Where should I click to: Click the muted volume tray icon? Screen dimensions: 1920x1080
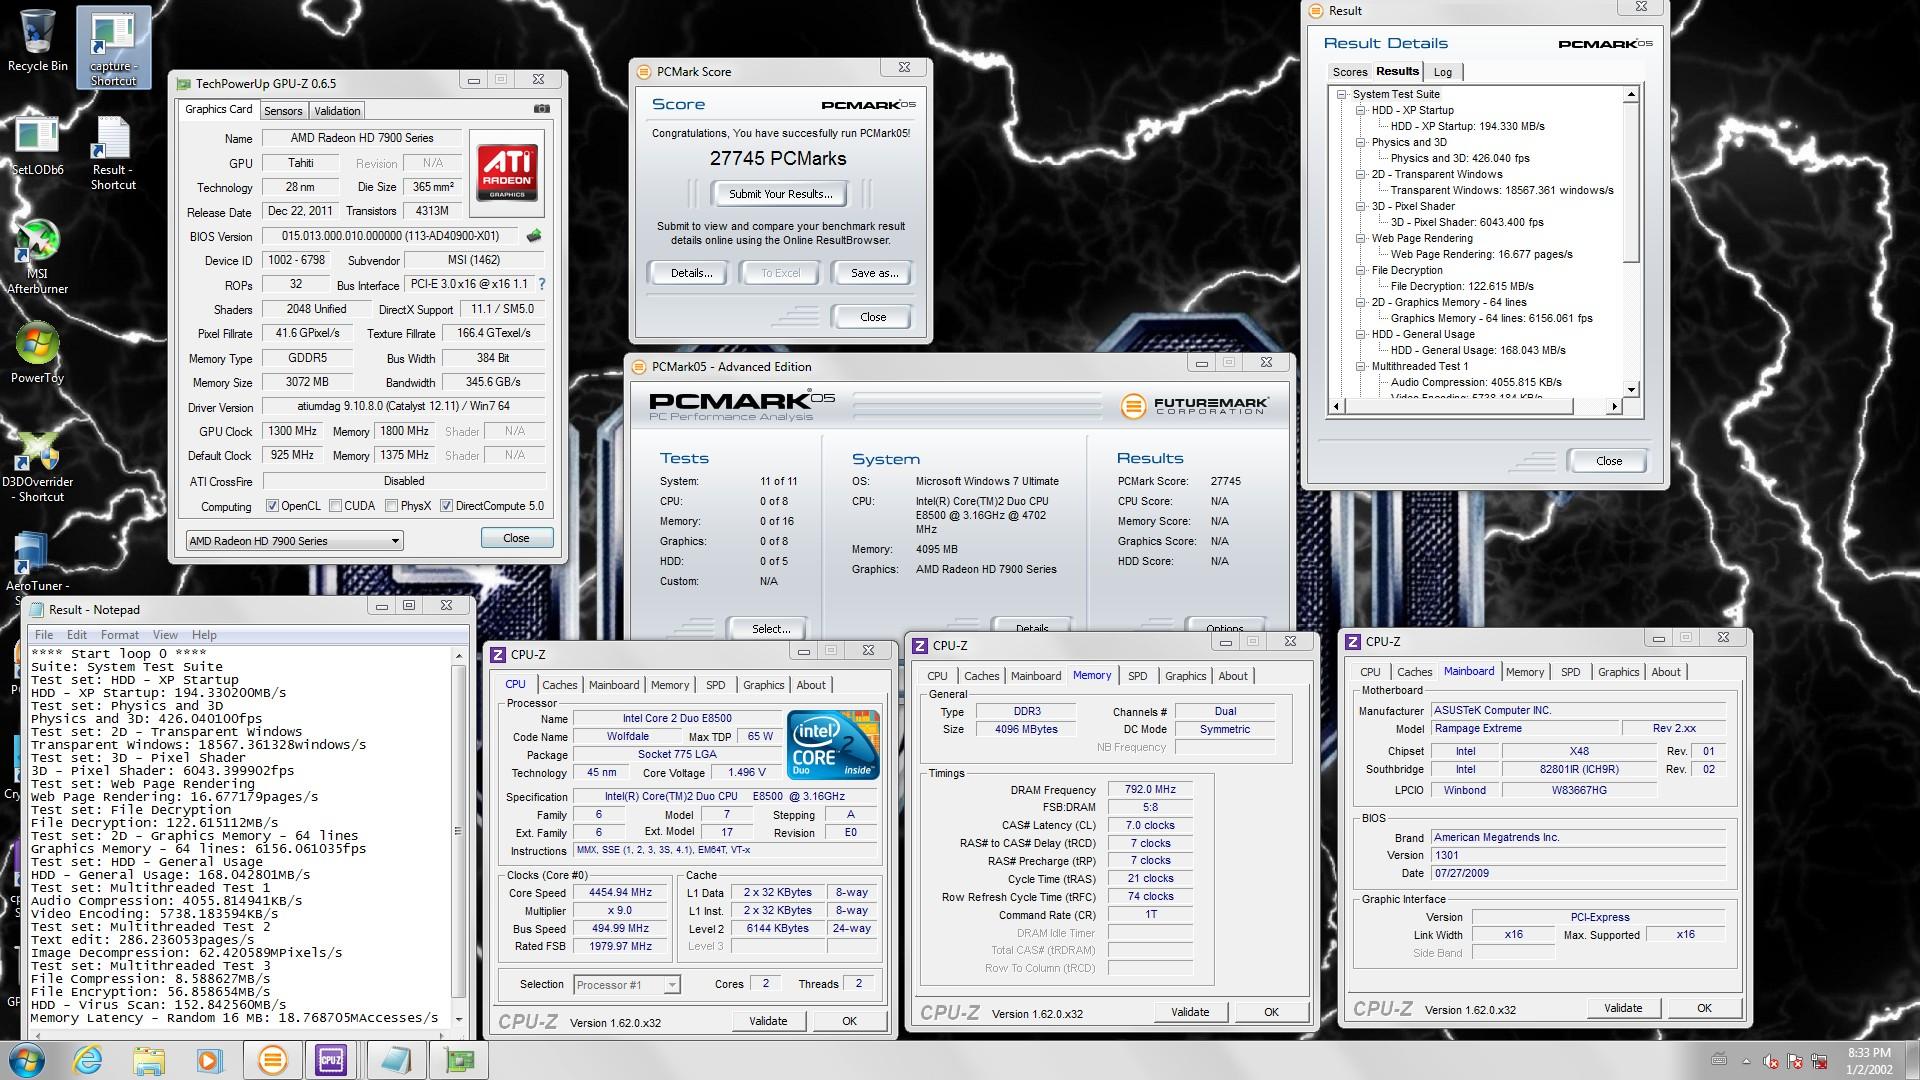tap(1770, 1061)
